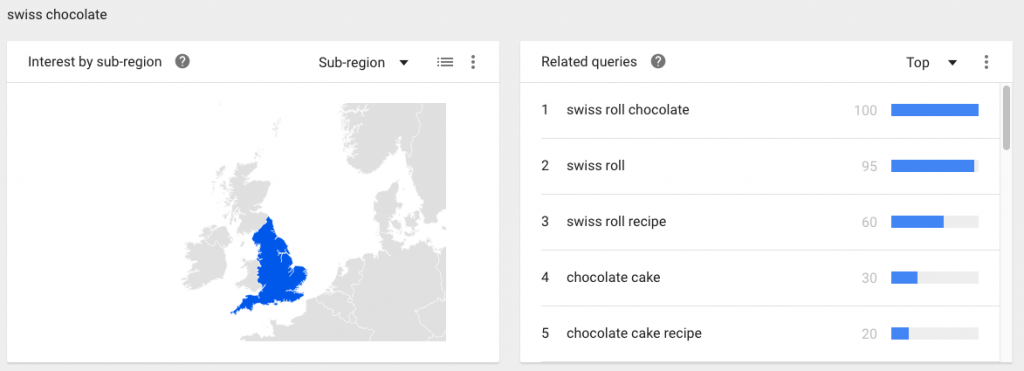Image resolution: width=1024 pixels, height=371 pixels.
Task: Click the rank number 5 in Related queries
Action: click(545, 333)
